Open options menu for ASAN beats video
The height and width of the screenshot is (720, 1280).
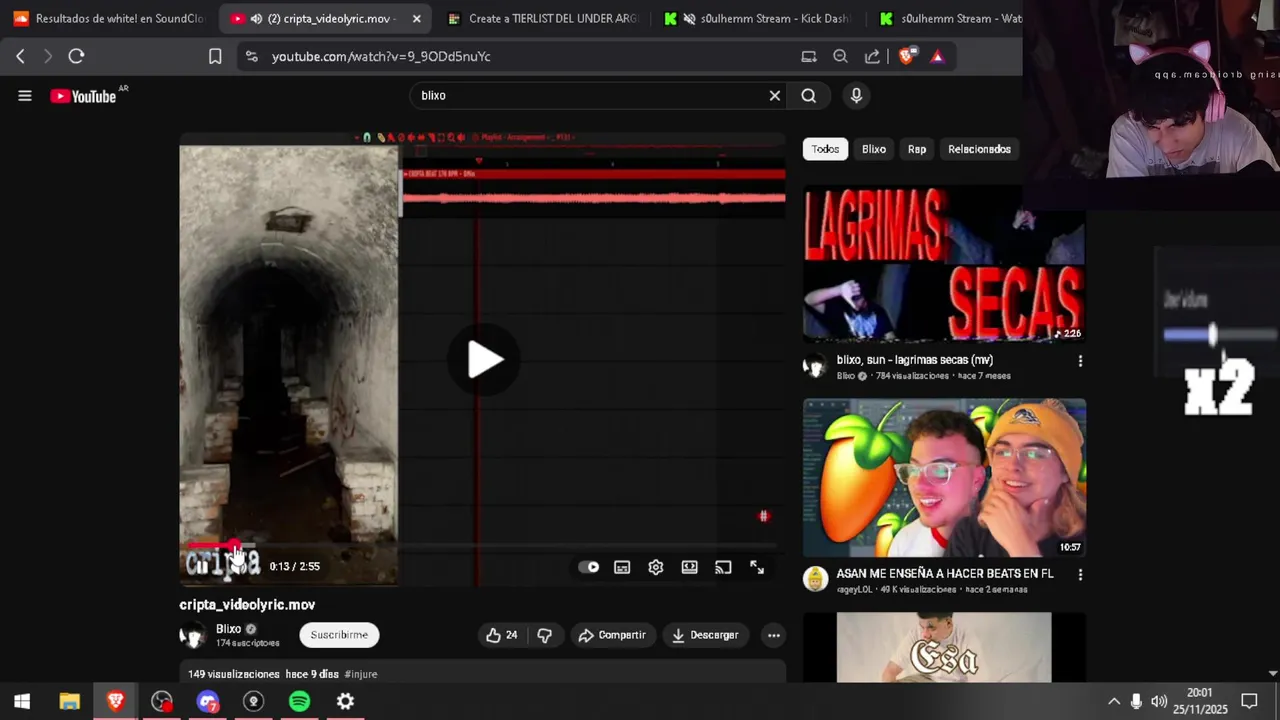click(x=1080, y=575)
